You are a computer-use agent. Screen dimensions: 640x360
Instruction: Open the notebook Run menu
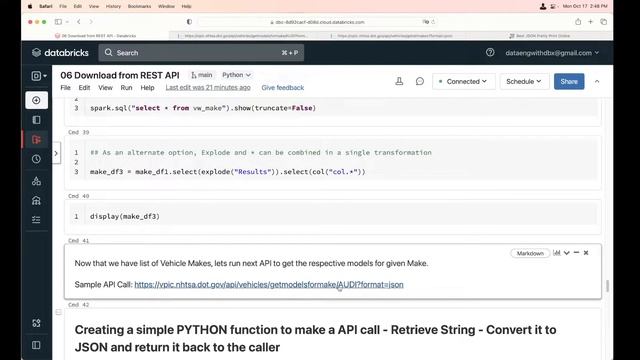point(126,88)
